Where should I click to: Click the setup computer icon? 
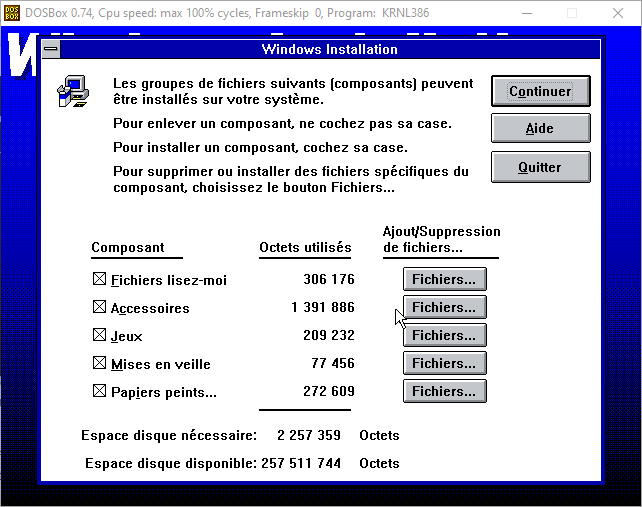(x=73, y=91)
